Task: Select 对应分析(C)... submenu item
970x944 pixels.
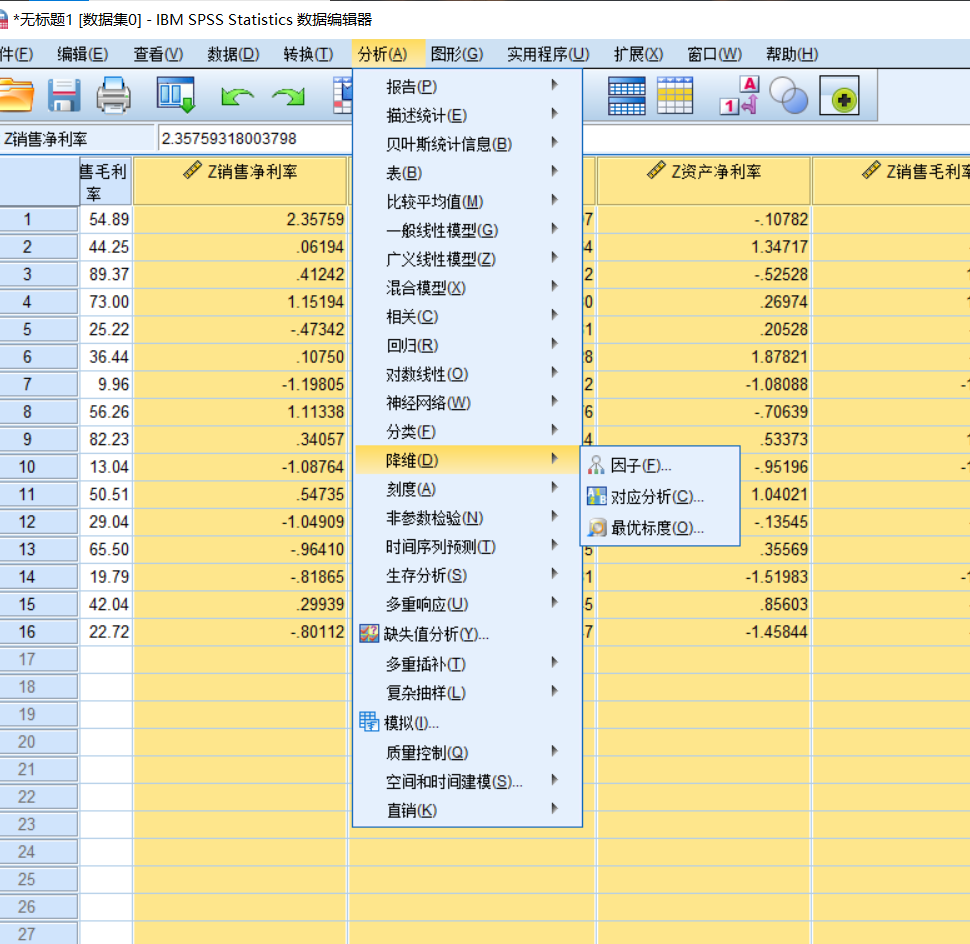Action: pos(659,496)
